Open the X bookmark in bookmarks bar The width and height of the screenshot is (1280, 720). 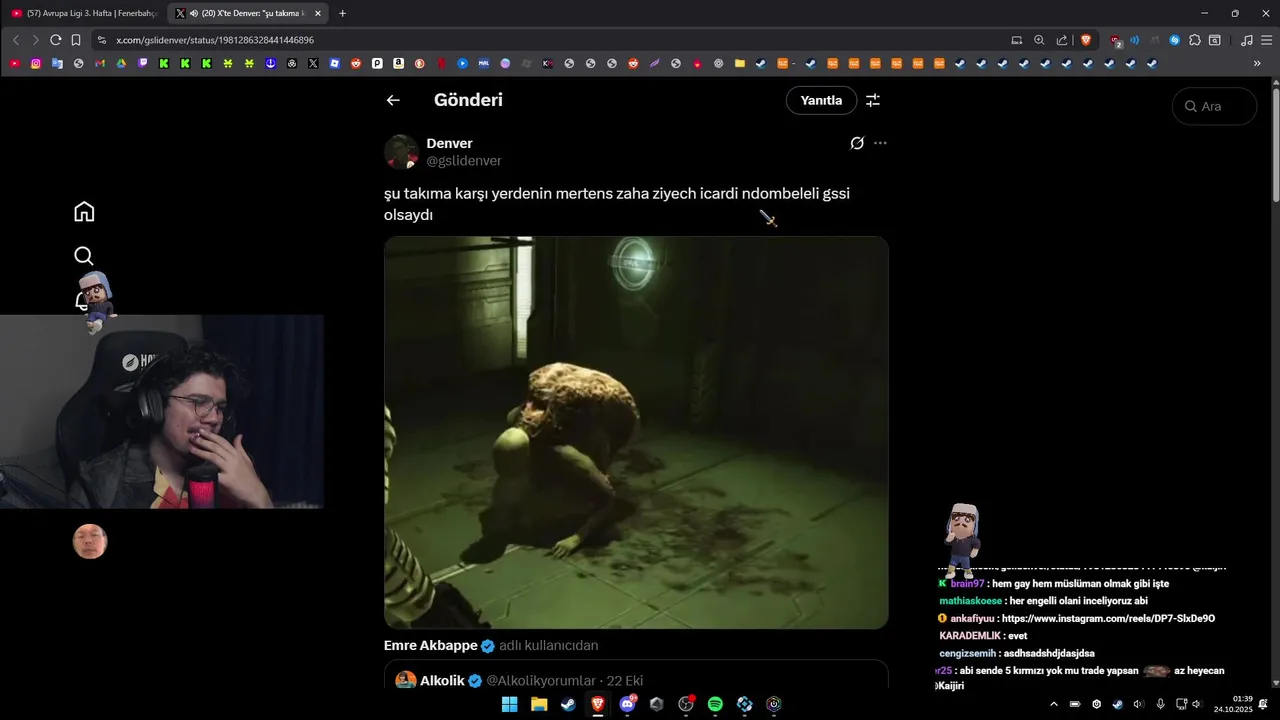point(313,63)
